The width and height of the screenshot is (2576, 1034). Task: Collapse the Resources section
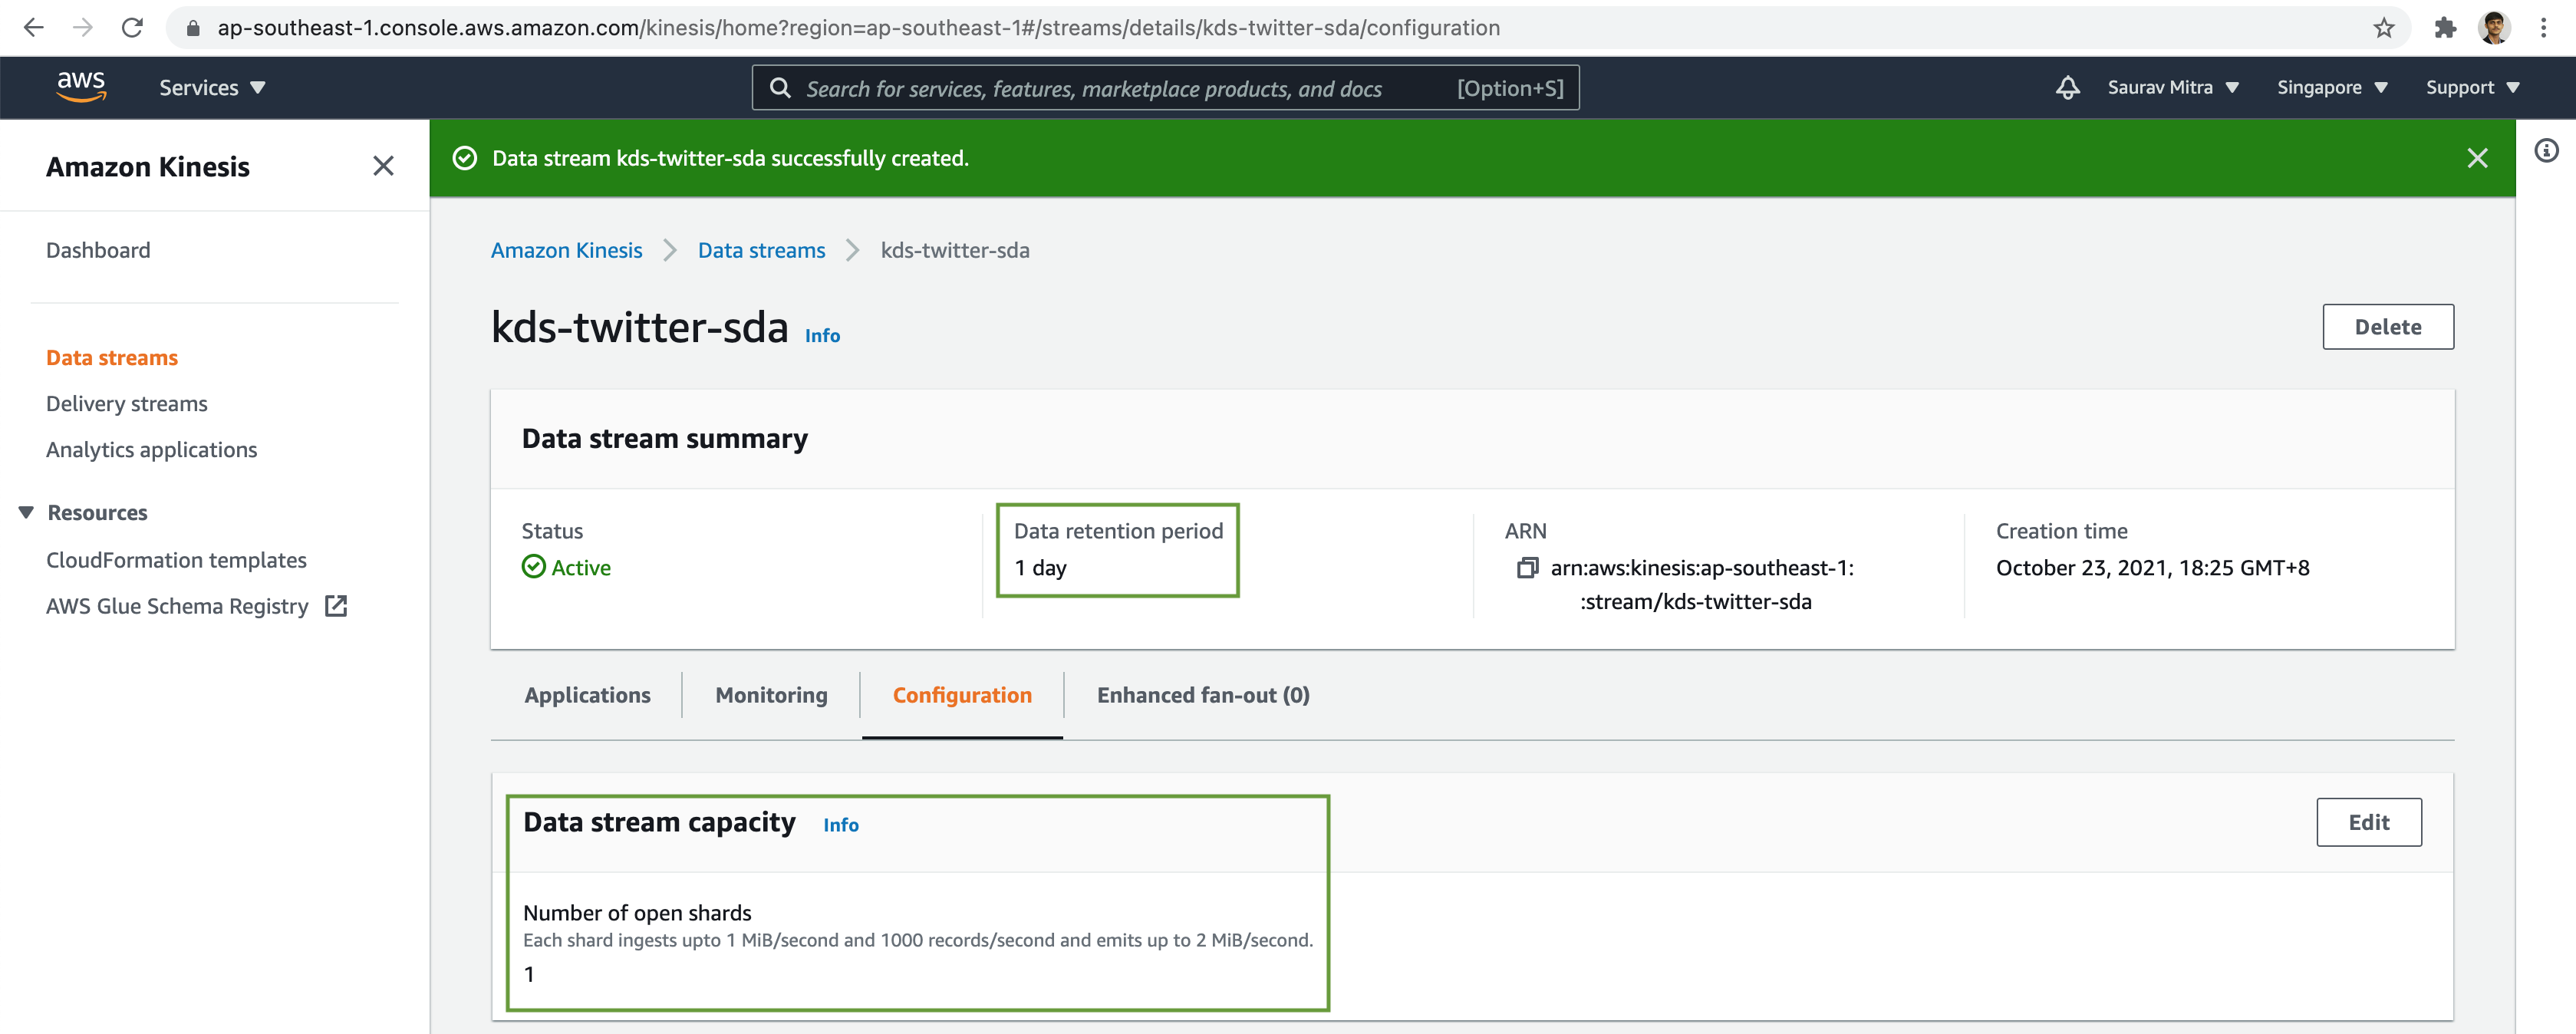[26, 512]
